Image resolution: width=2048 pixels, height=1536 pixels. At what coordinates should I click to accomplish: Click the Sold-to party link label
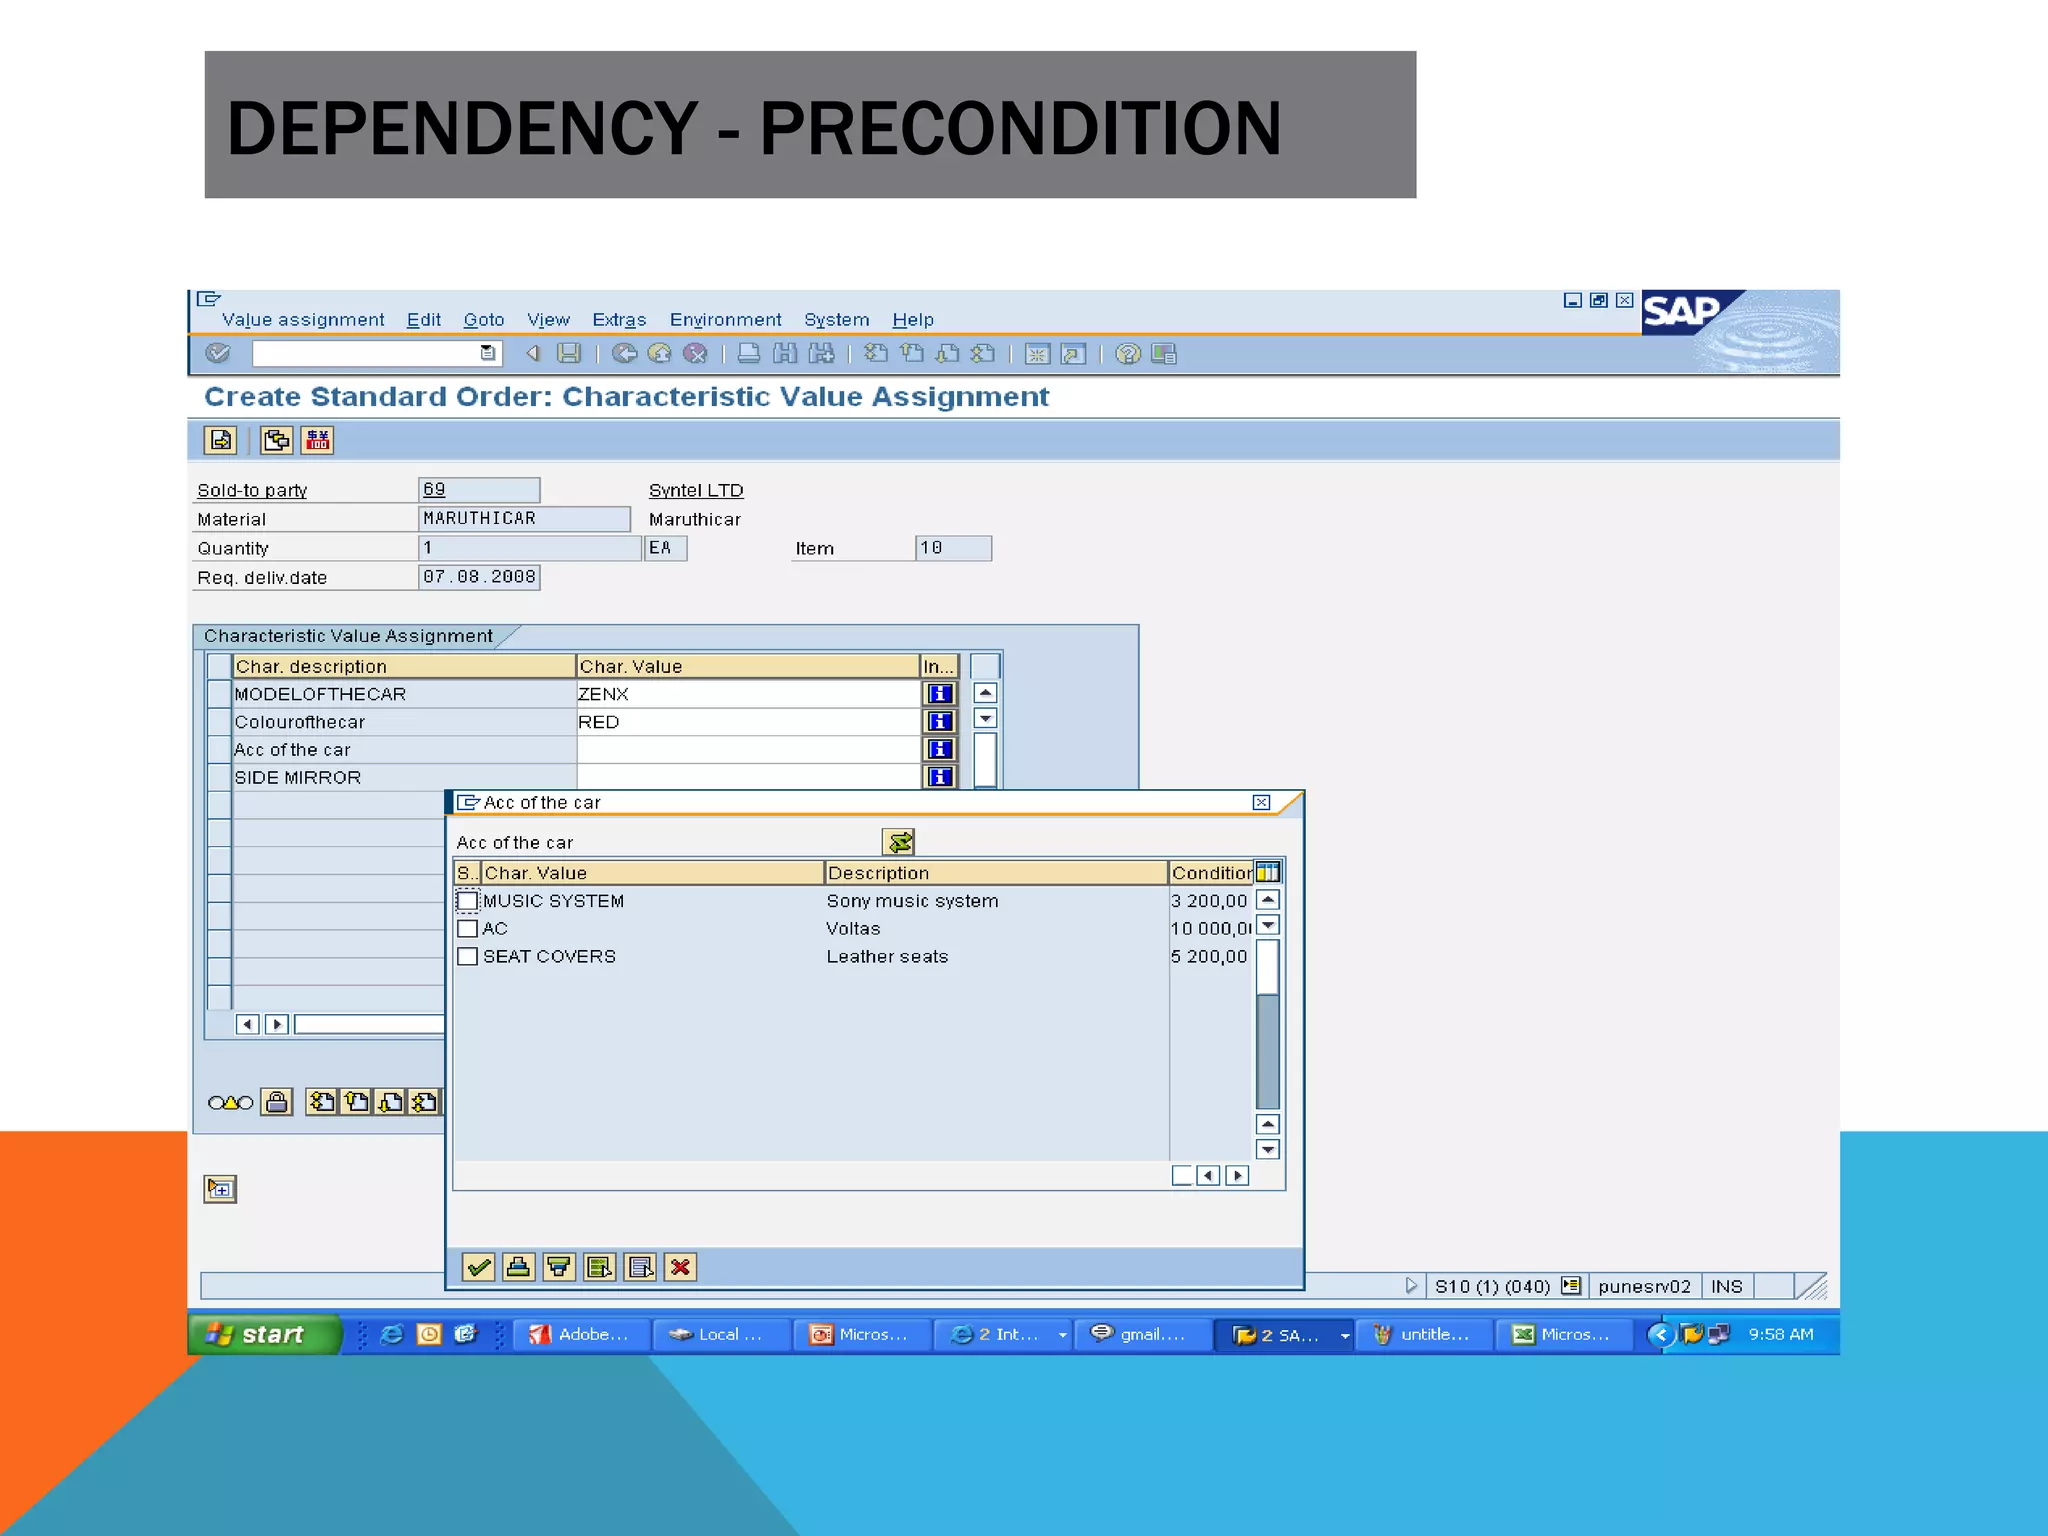(252, 490)
